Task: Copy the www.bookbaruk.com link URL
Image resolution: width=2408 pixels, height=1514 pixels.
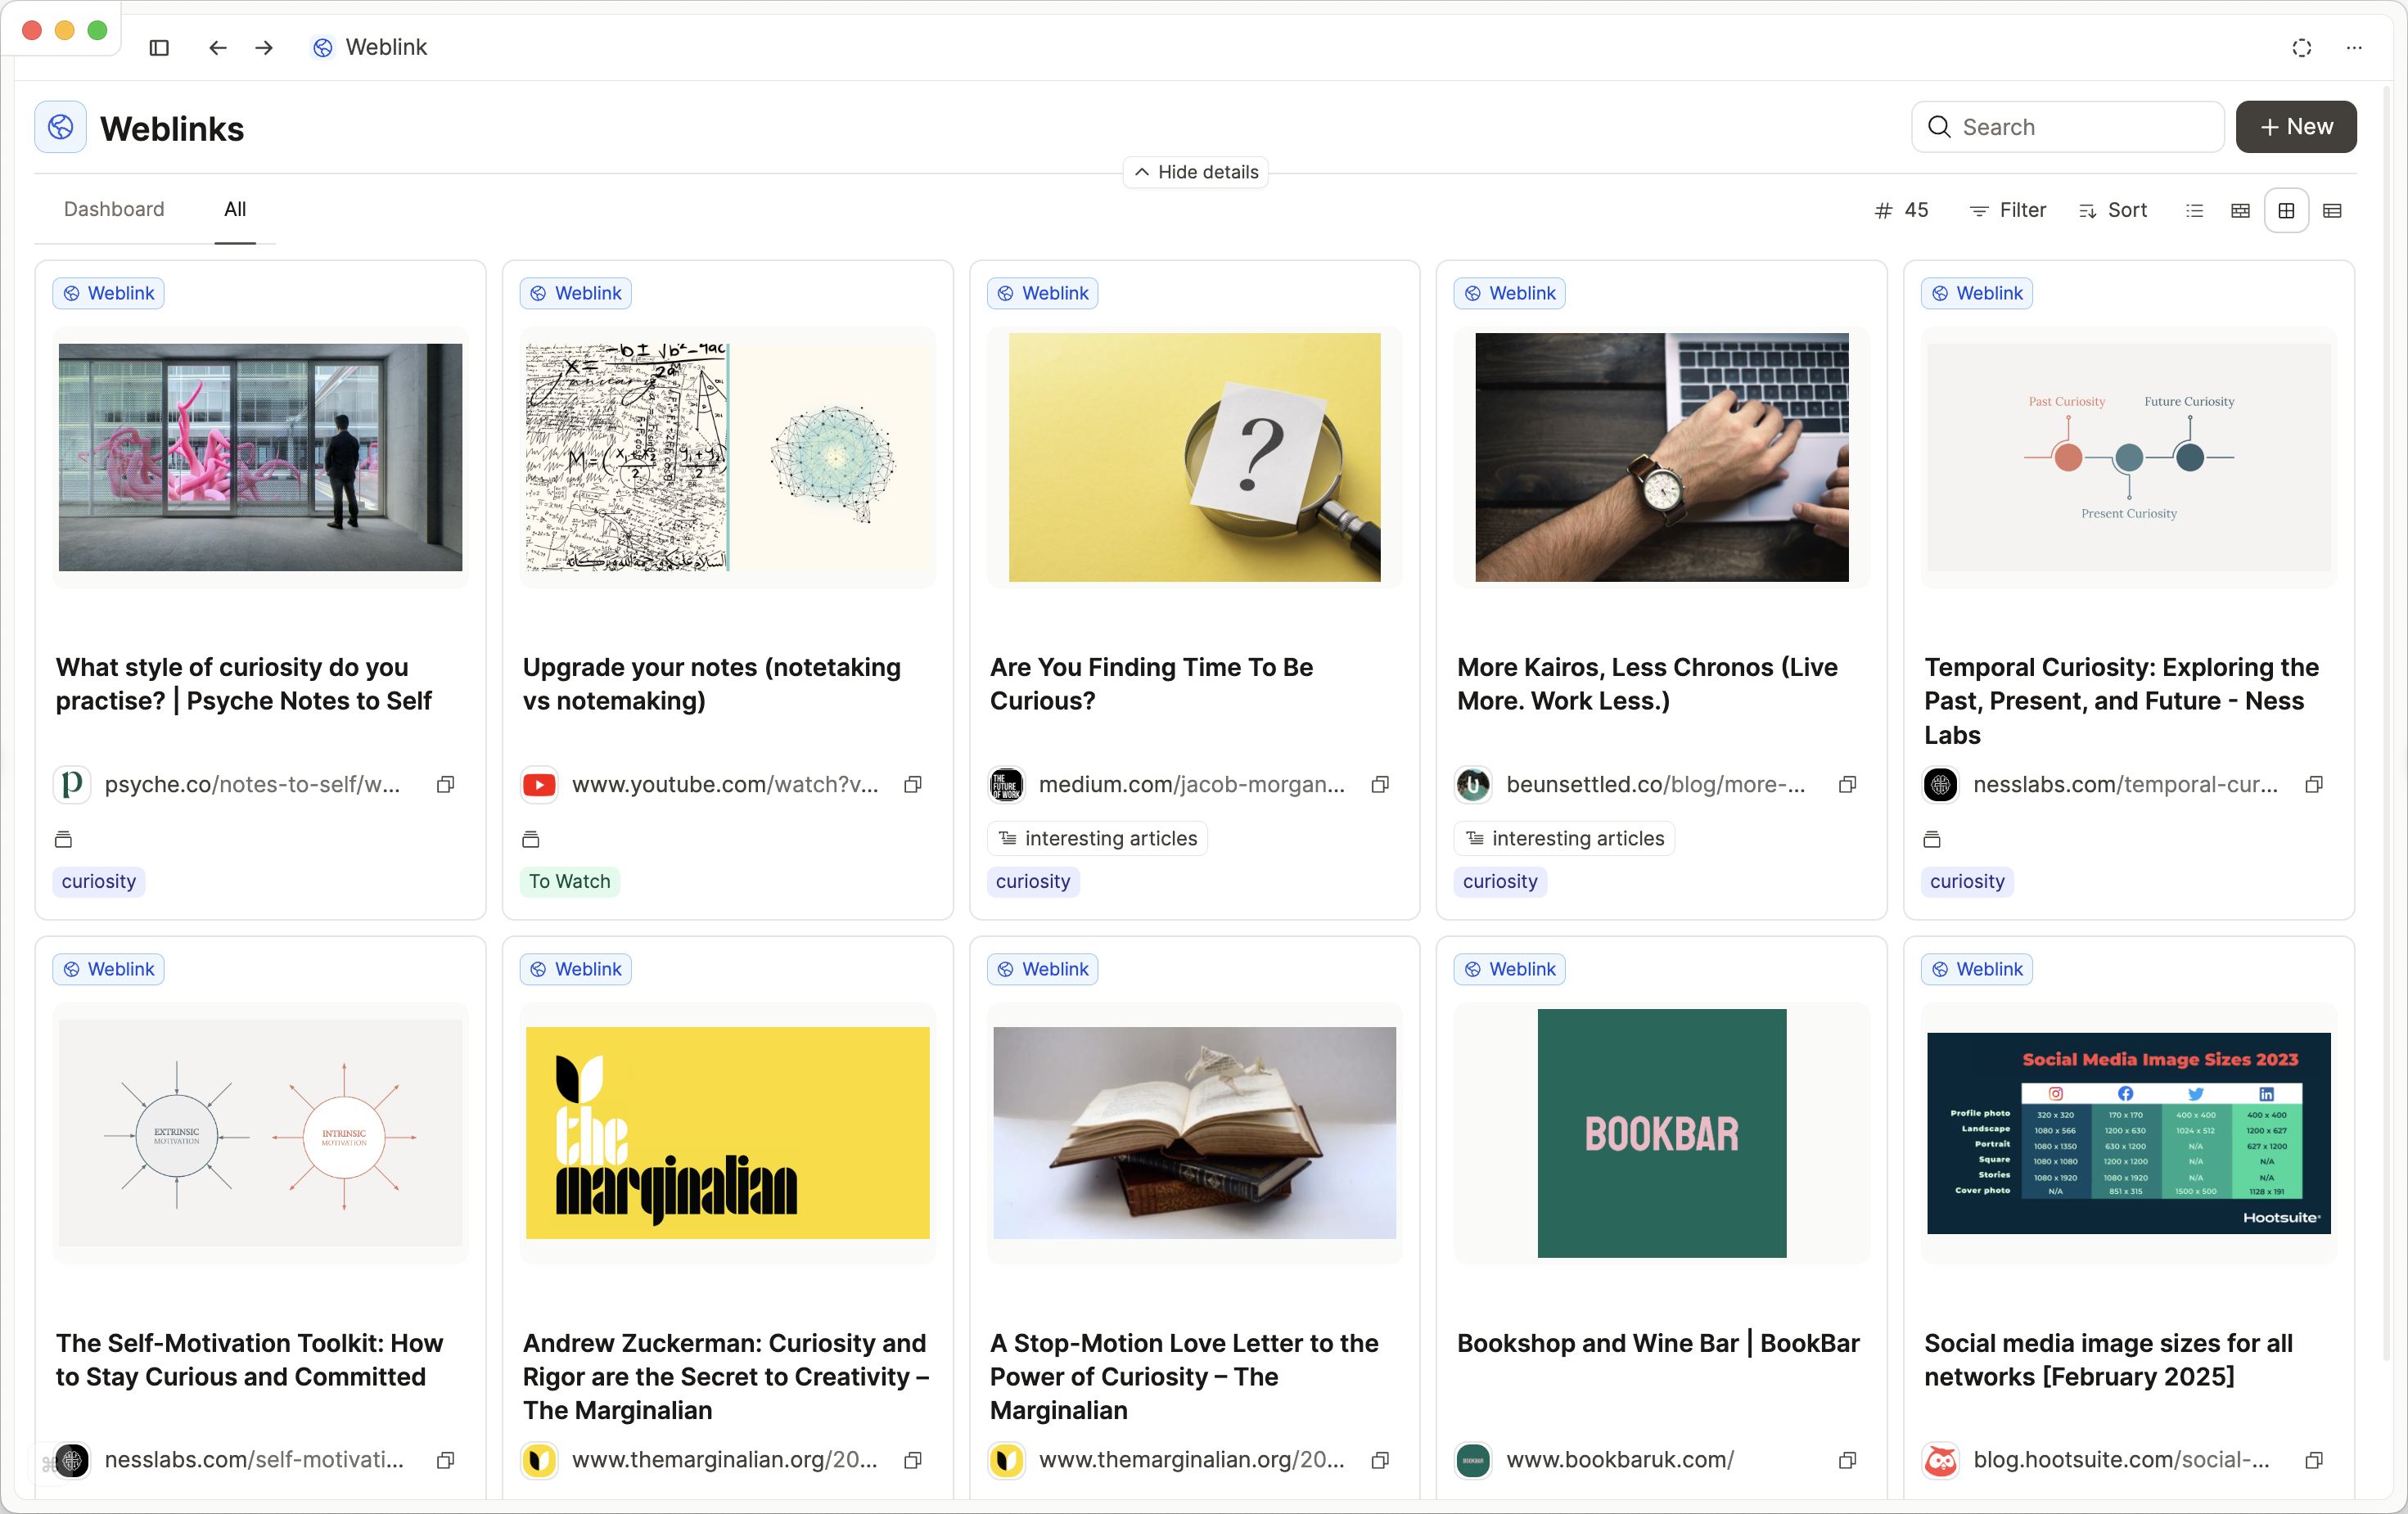Action: [1847, 1460]
